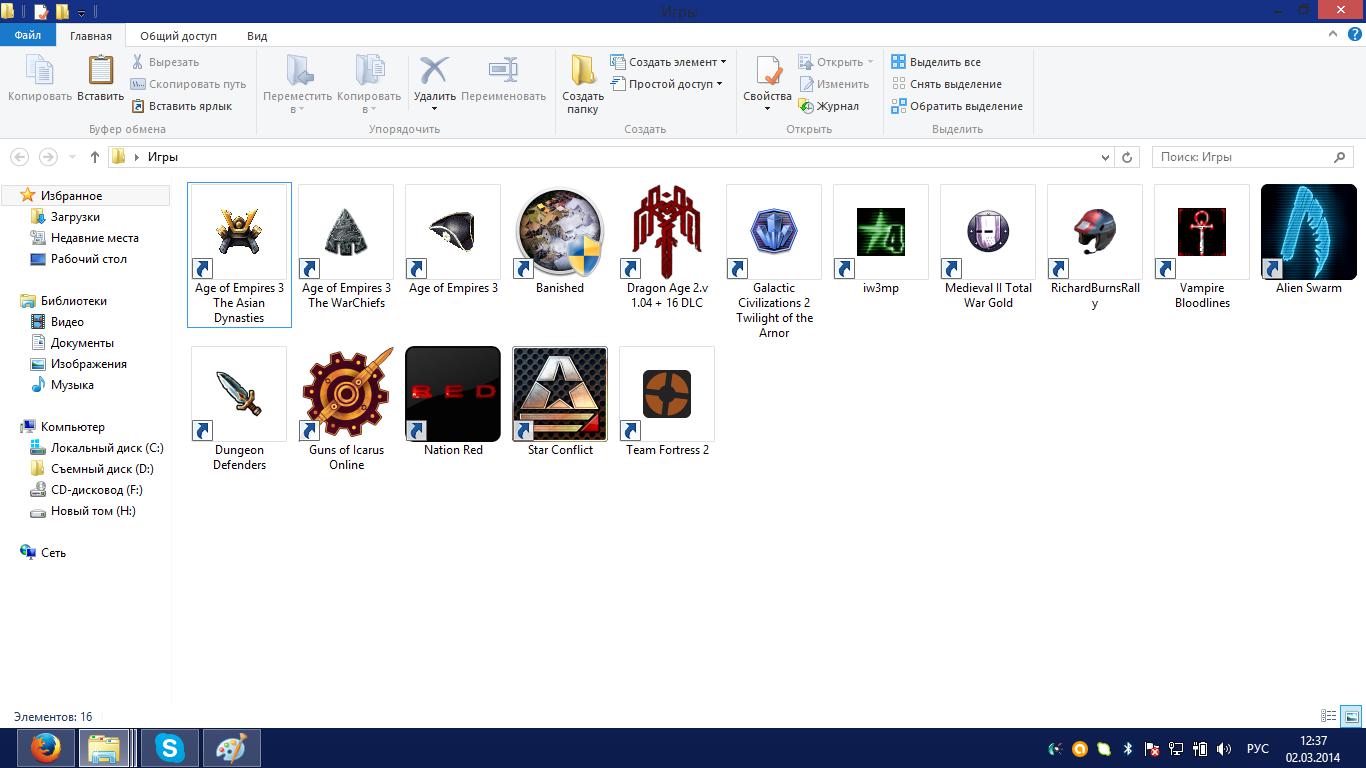Select the Star Conflict shortcut

point(560,394)
